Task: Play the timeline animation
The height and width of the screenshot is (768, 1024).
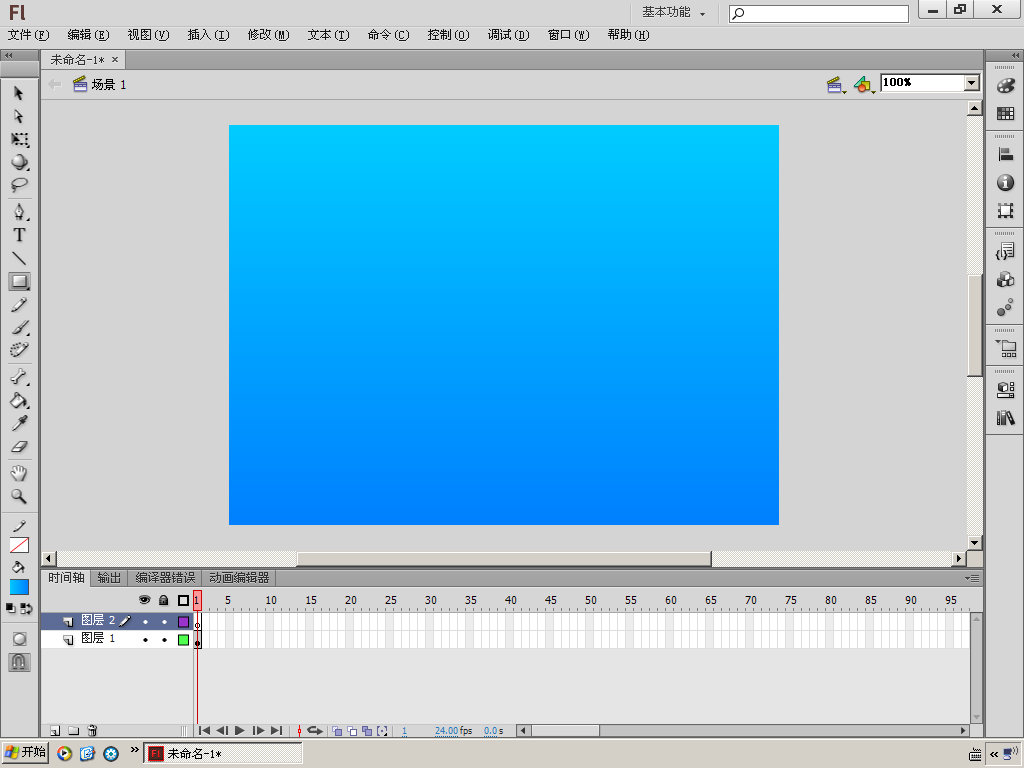Action: (240, 731)
